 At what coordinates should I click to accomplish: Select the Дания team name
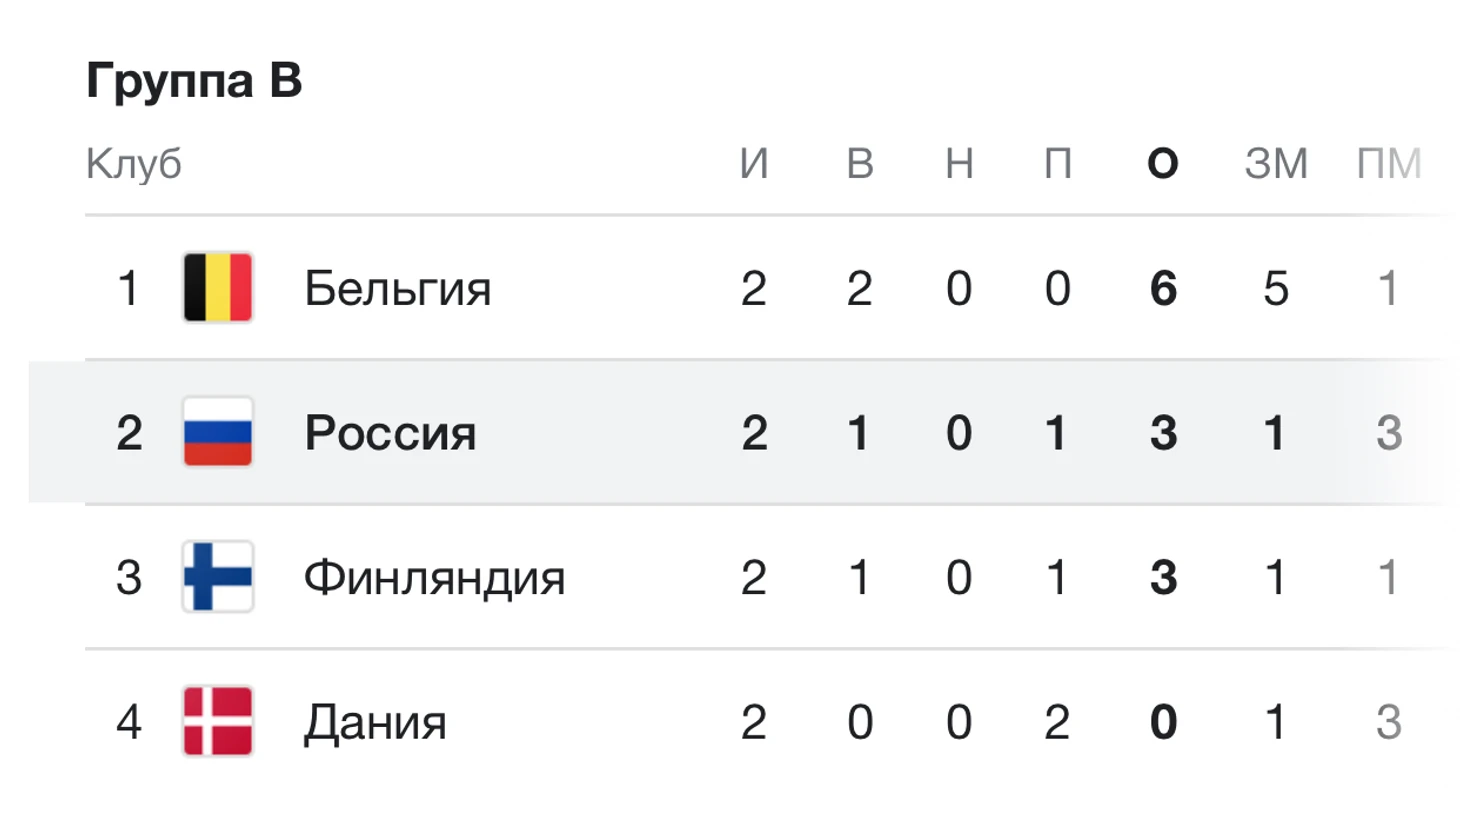[x=375, y=722]
